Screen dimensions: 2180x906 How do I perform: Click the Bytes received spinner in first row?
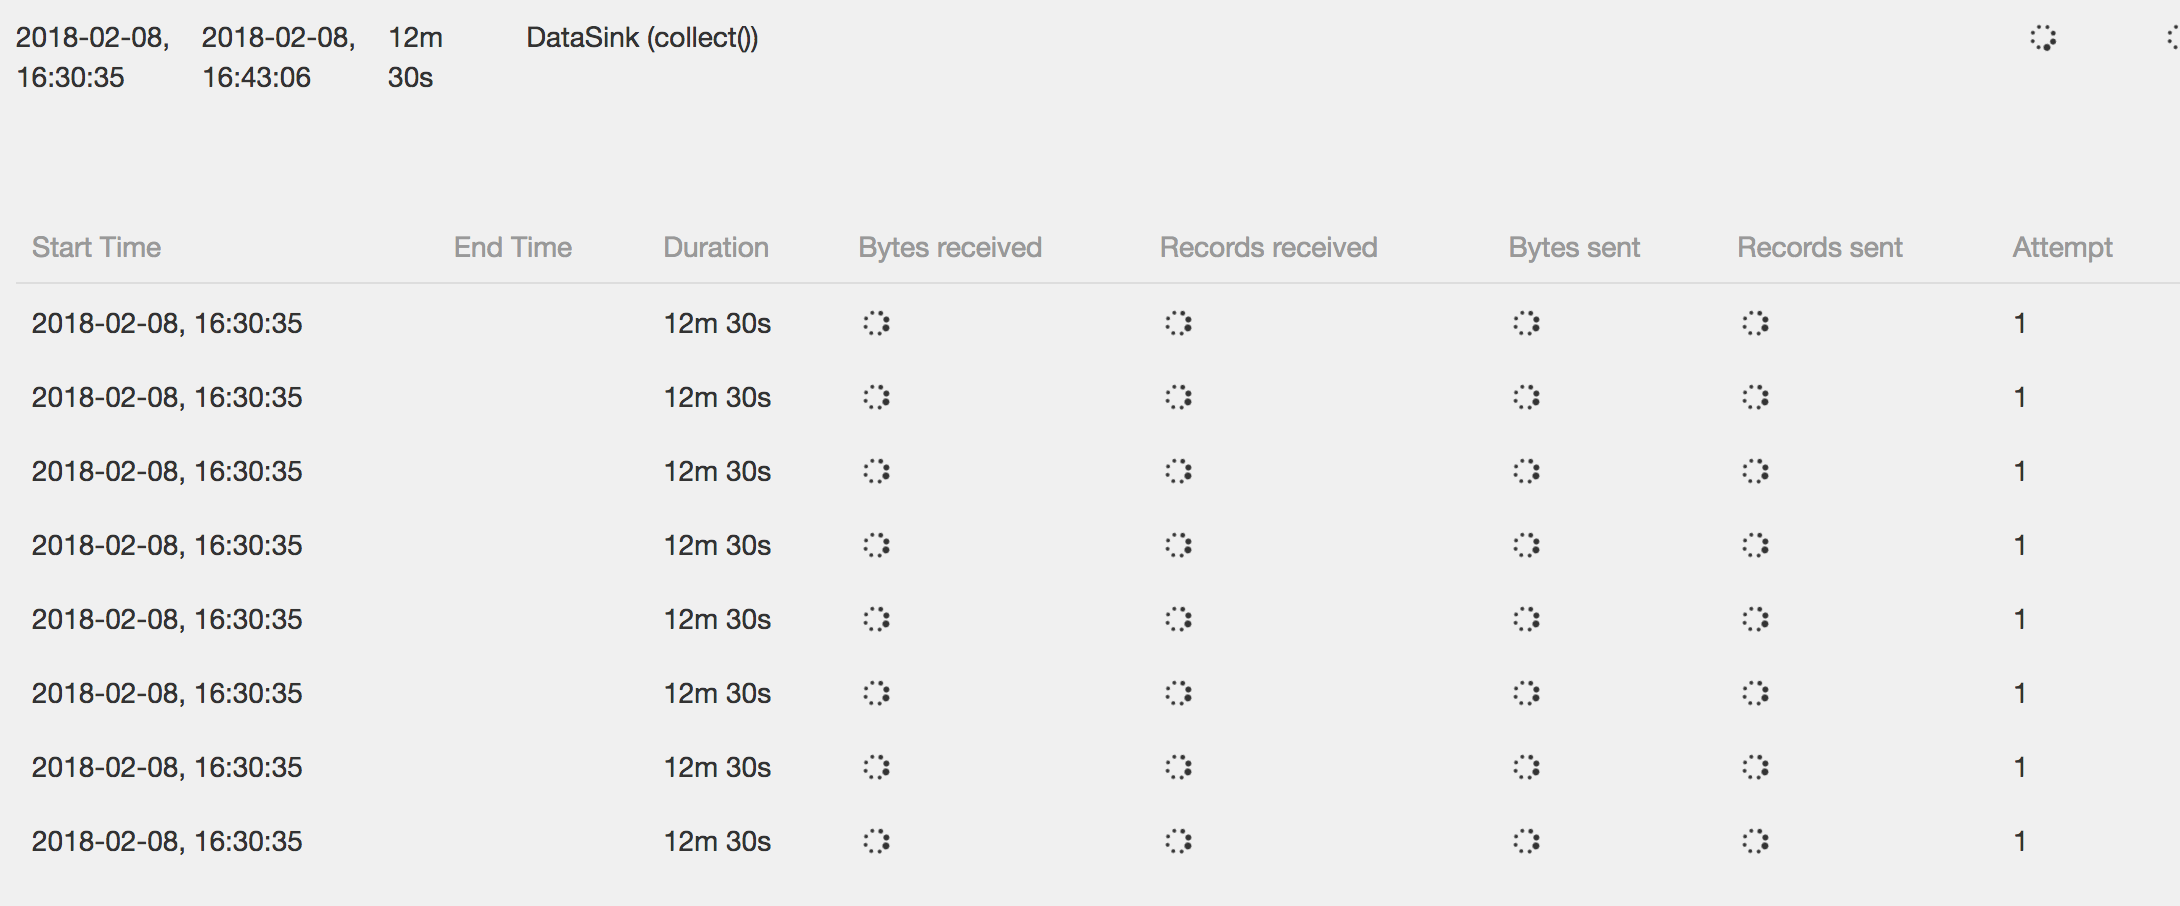tap(877, 323)
